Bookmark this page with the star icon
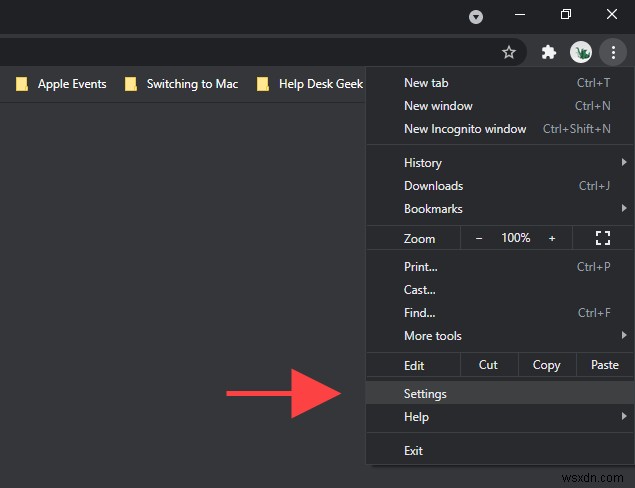635x488 pixels. (509, 52)
